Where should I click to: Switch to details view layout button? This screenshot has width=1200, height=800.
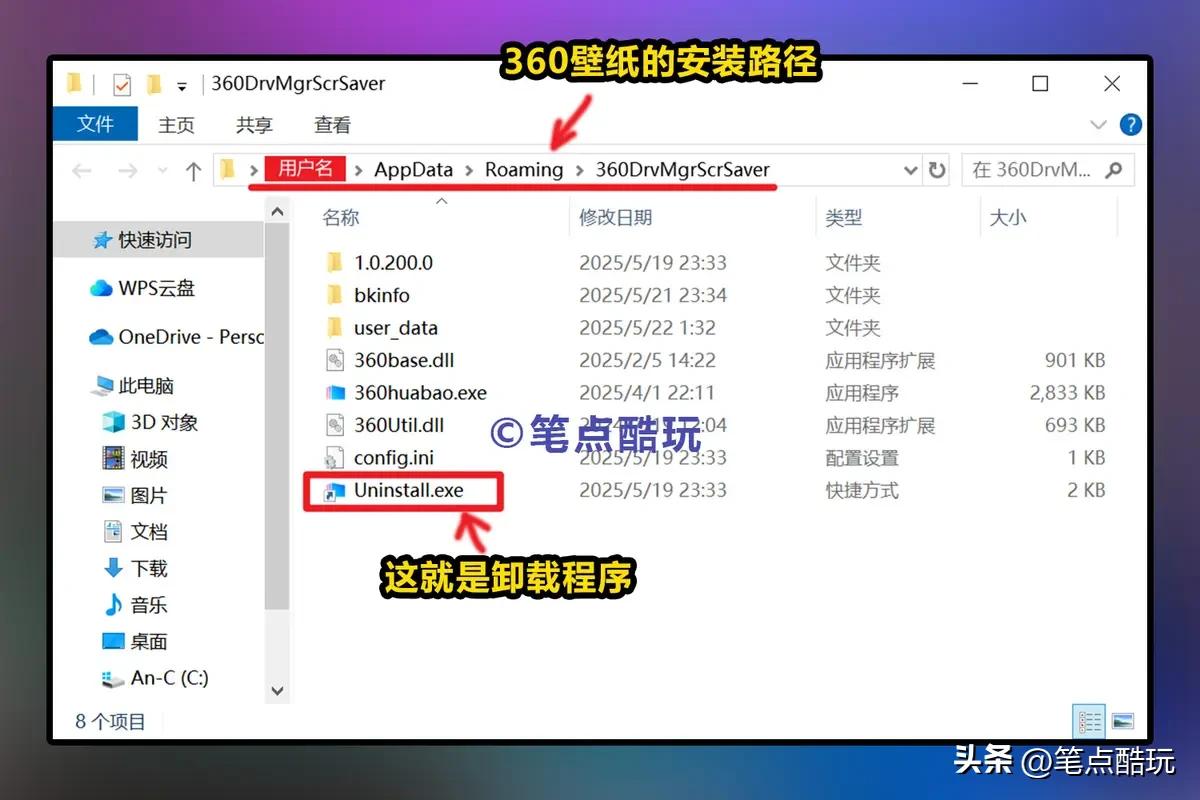pos(1089,721)
